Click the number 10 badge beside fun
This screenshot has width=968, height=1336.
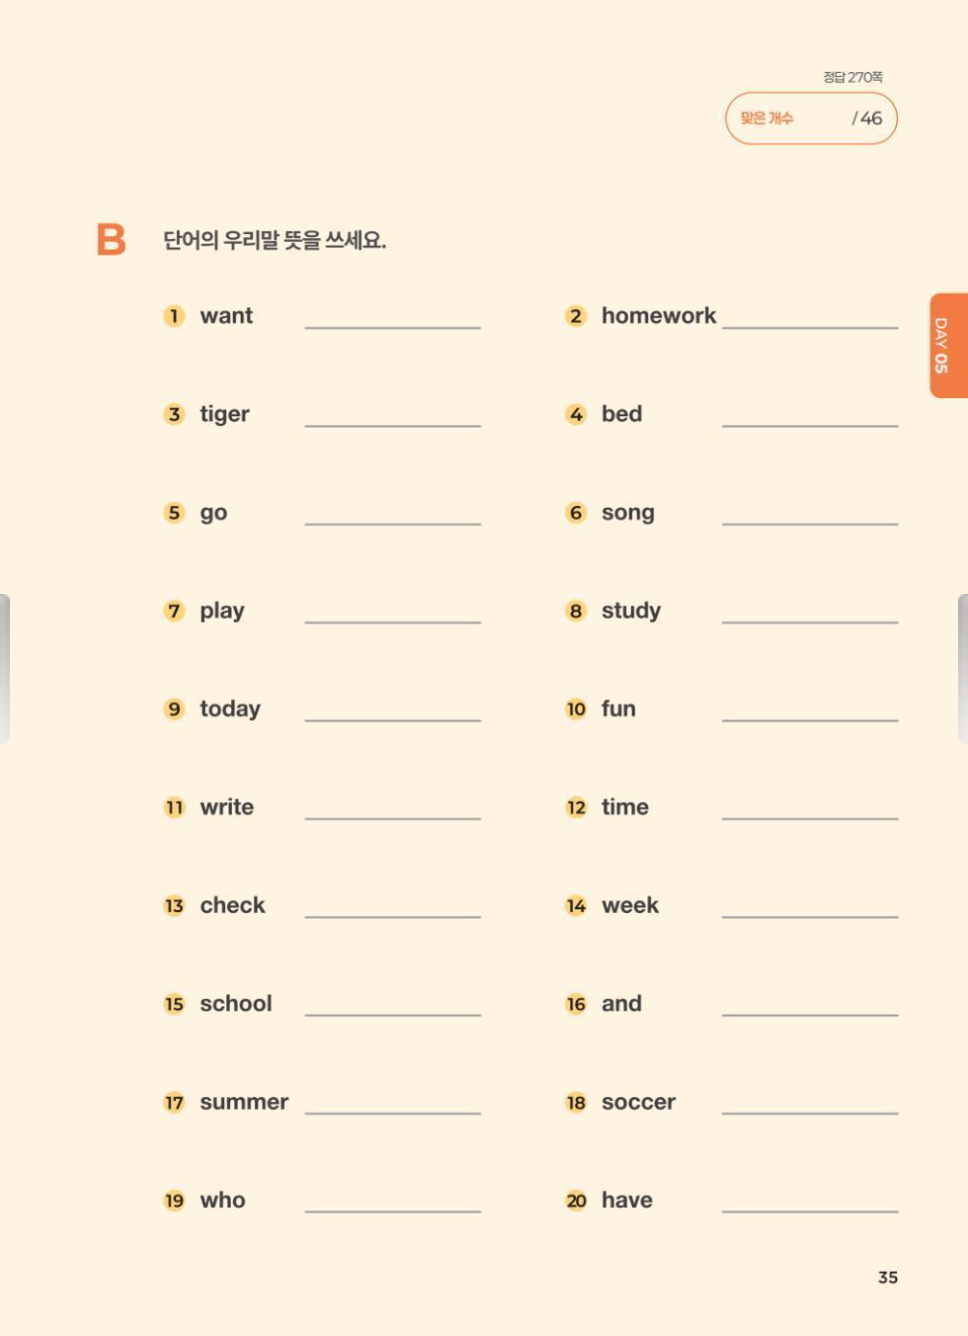tap(576, 709)
